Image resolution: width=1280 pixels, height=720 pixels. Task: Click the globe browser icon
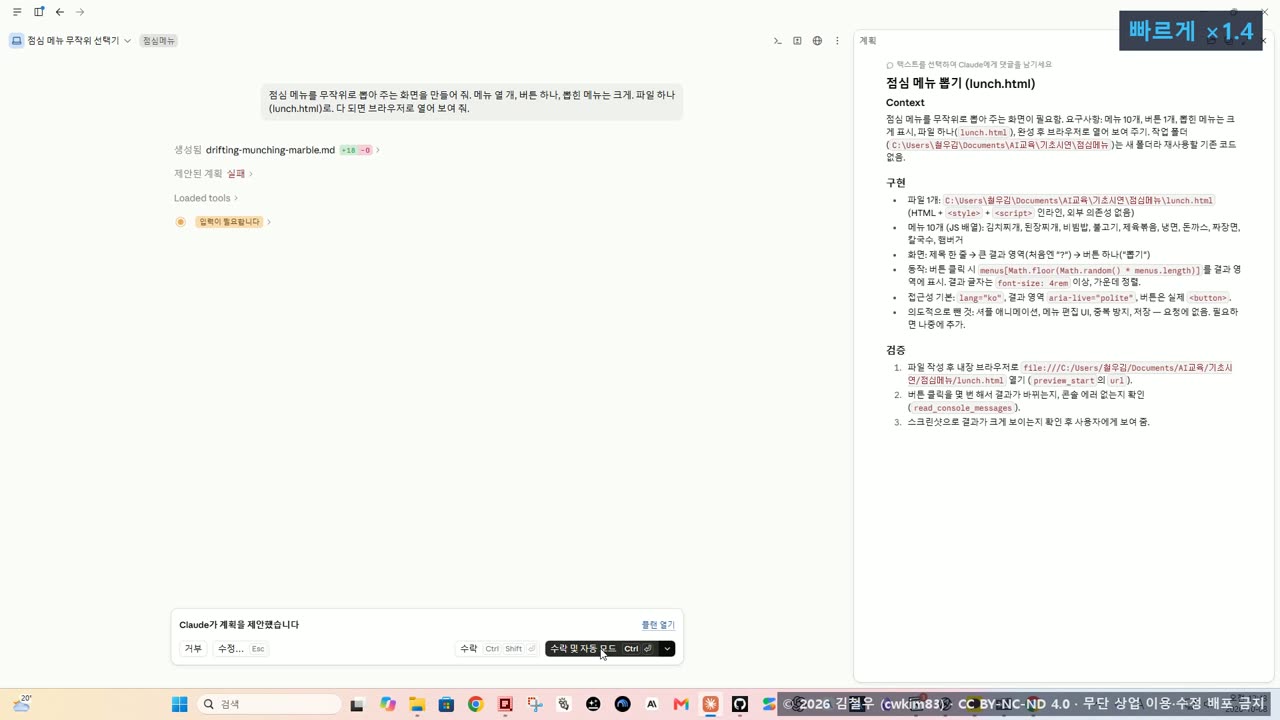(x=817, y=41)
